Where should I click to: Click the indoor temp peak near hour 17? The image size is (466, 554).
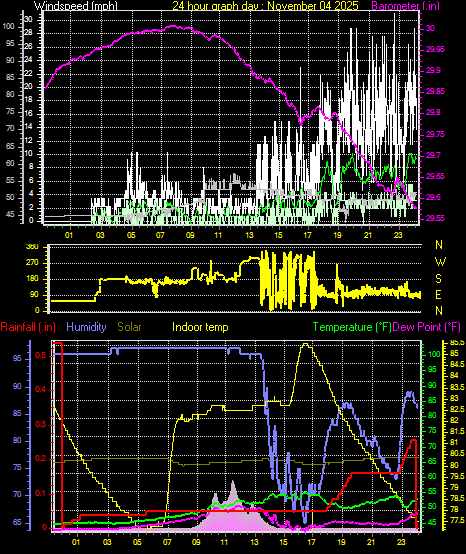(x=306, y=344)
